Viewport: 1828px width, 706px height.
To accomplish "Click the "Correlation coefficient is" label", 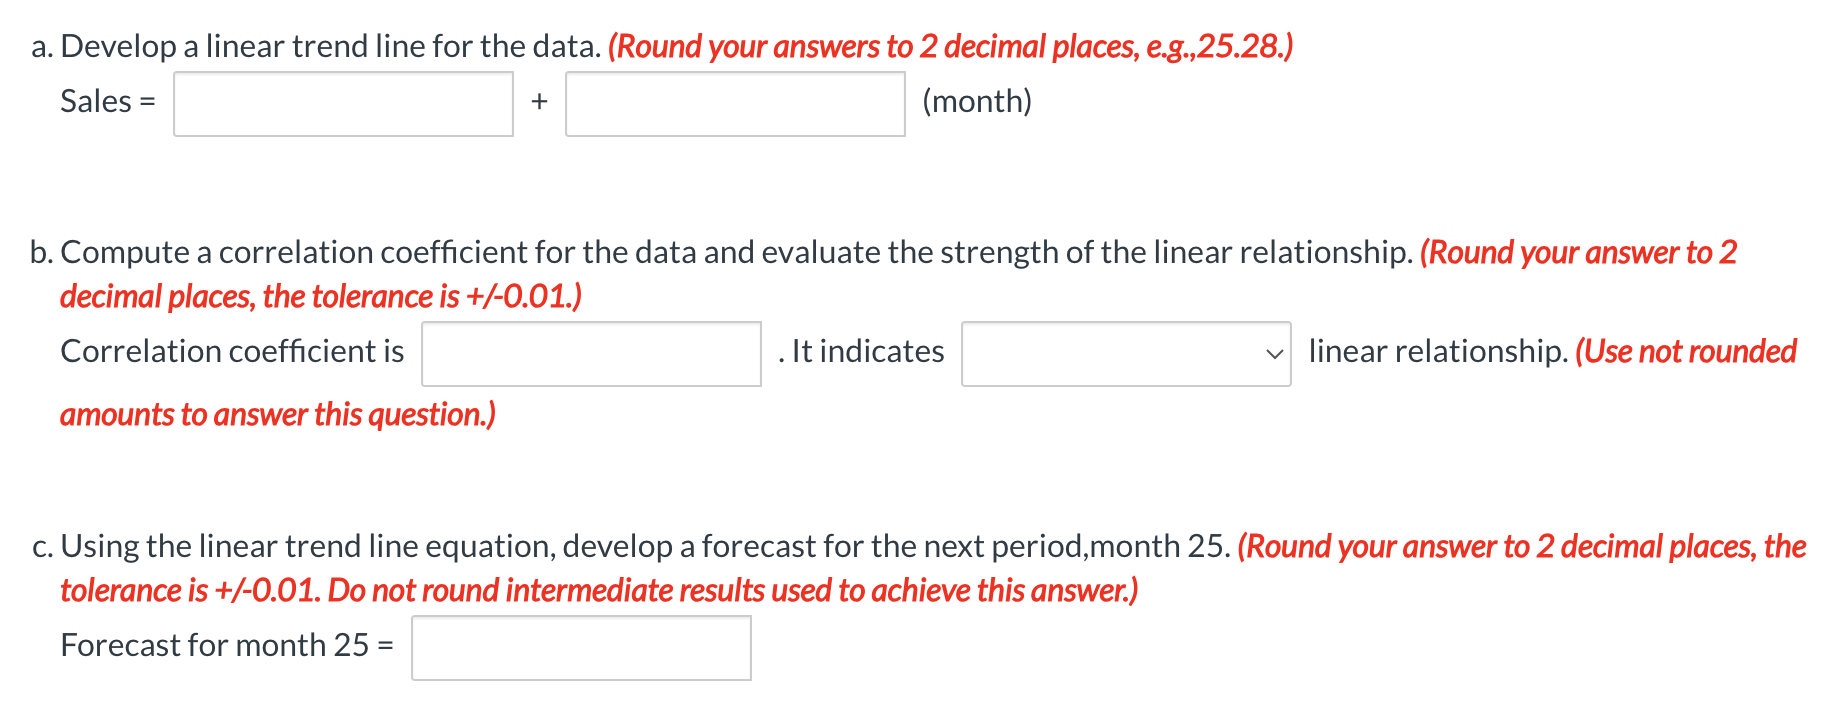I will (232, 351).
